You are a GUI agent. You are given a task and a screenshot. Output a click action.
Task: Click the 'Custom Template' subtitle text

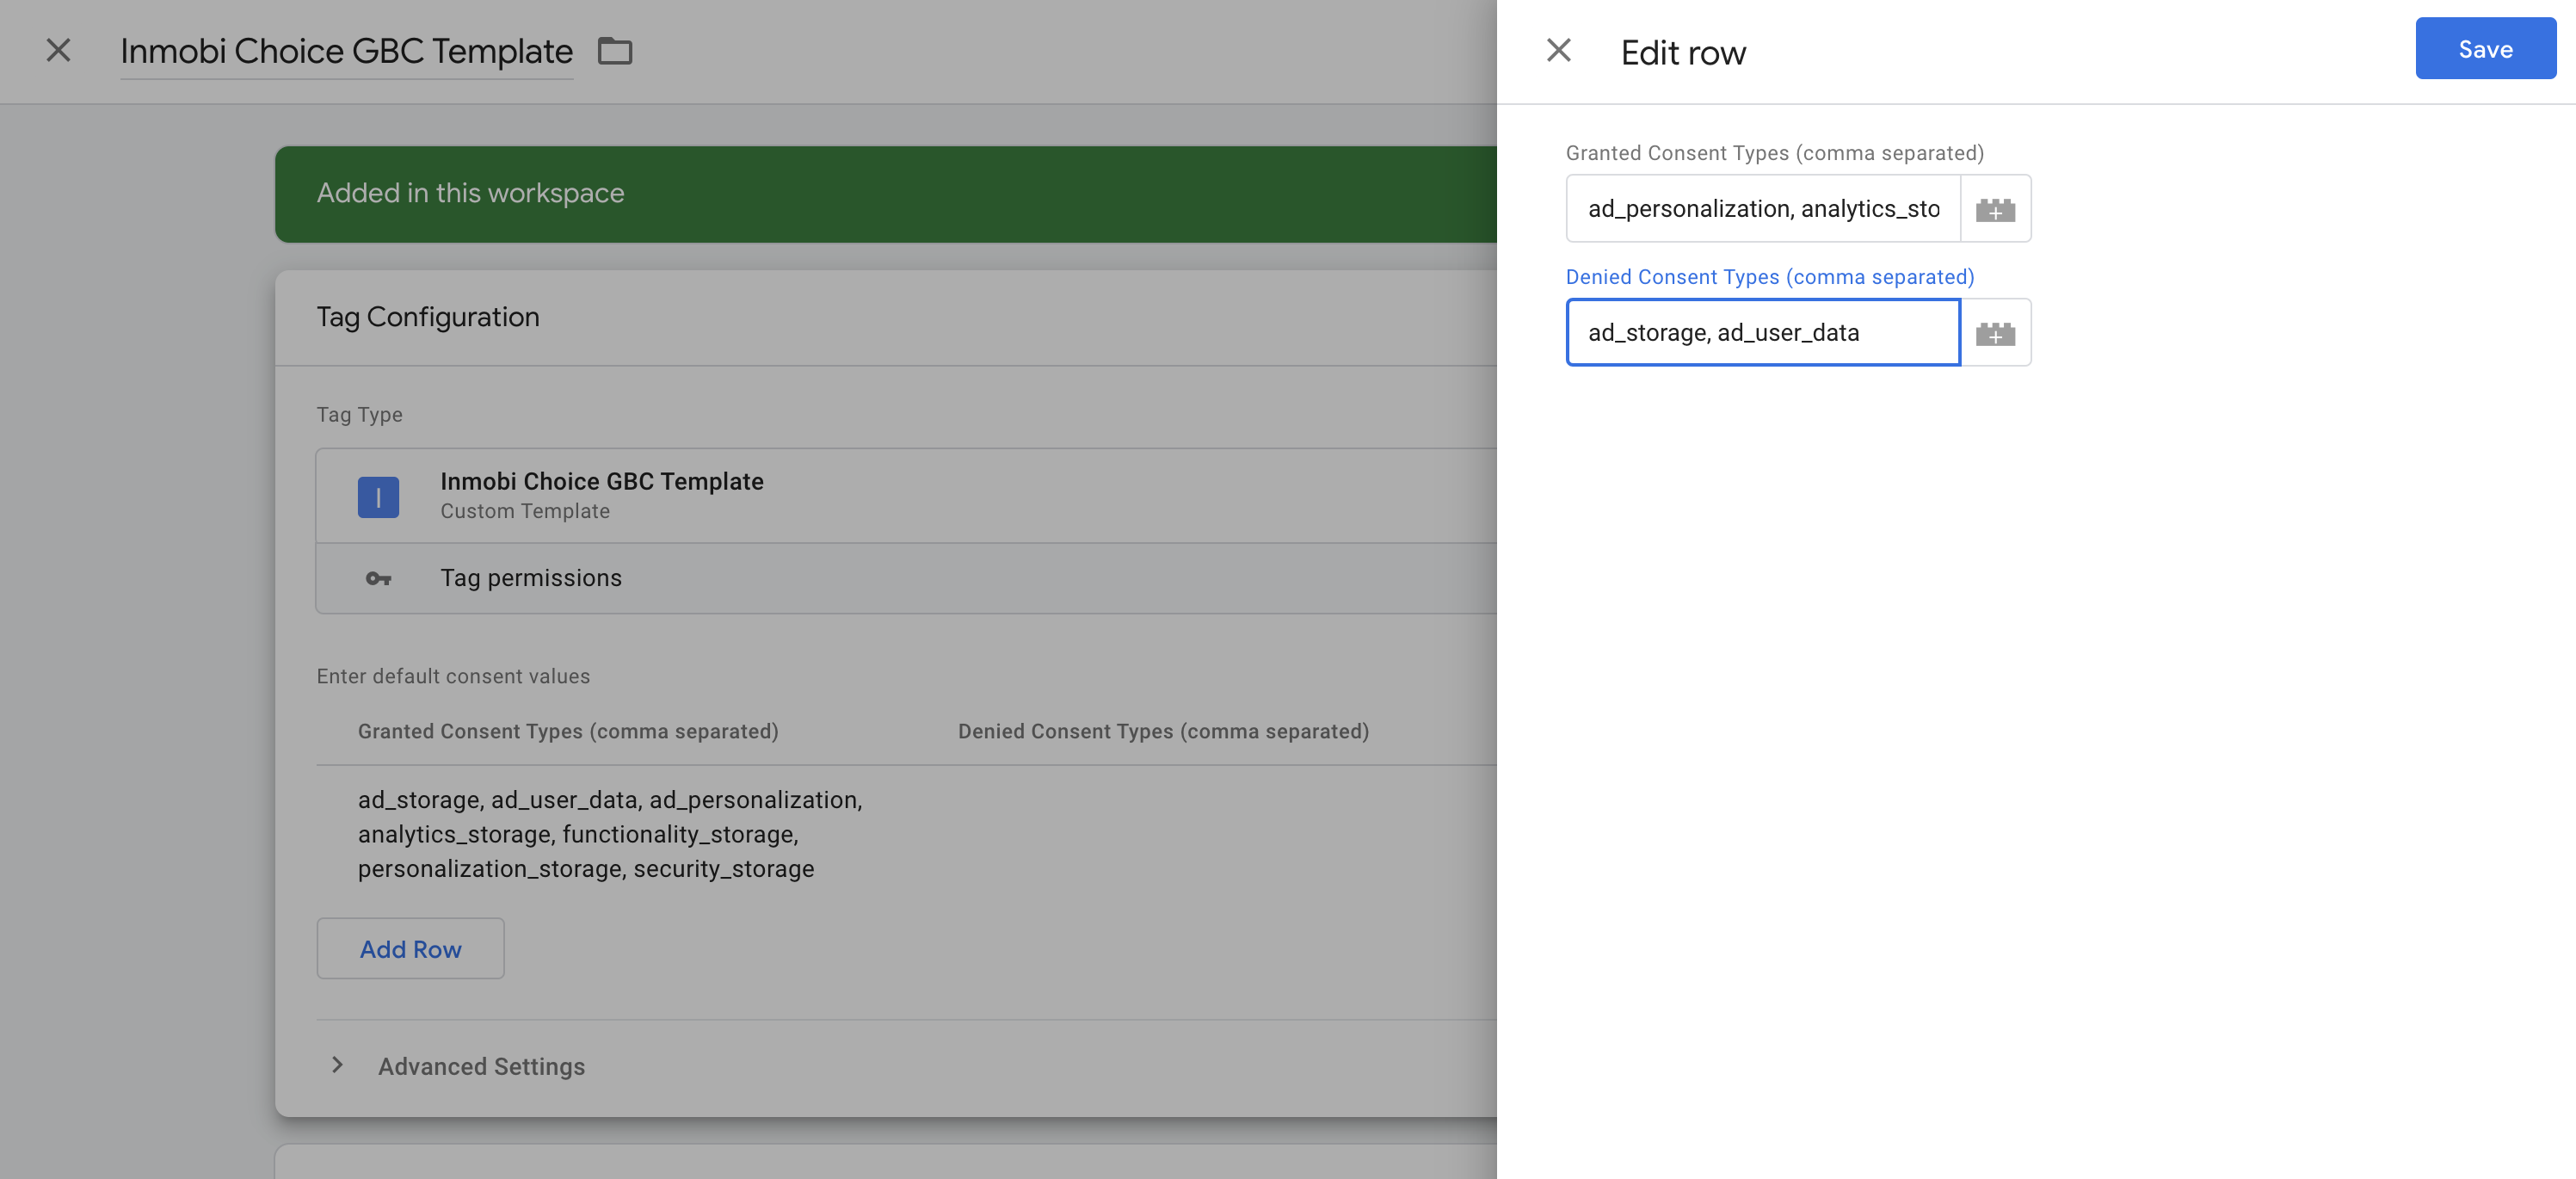[525, 511]
